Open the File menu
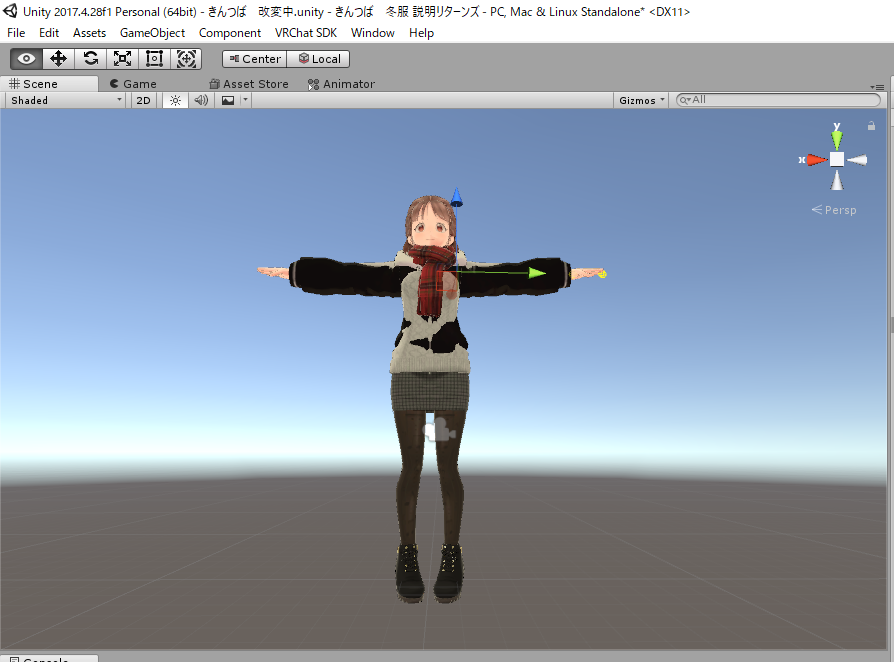 (x=16, y=33)
